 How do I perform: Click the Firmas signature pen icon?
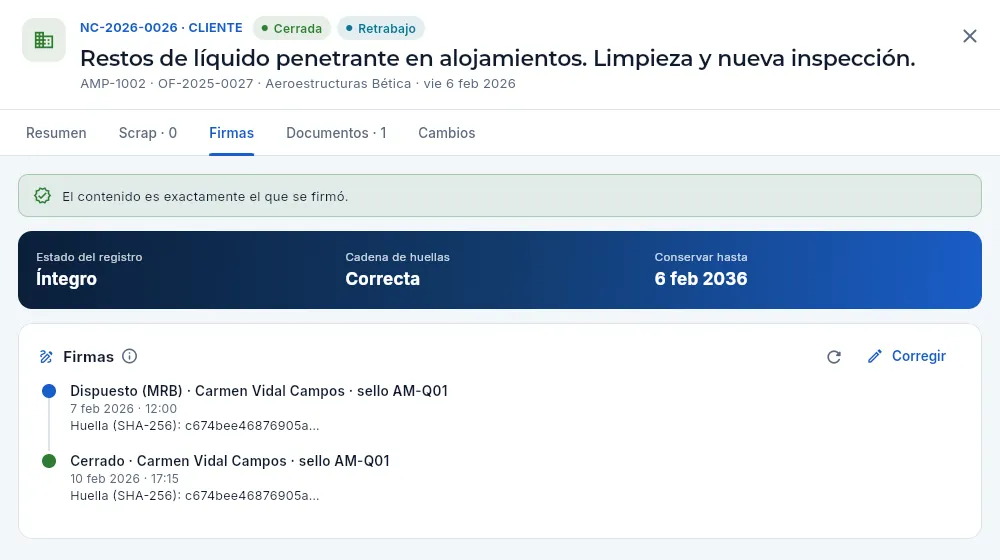pos(46,357)
